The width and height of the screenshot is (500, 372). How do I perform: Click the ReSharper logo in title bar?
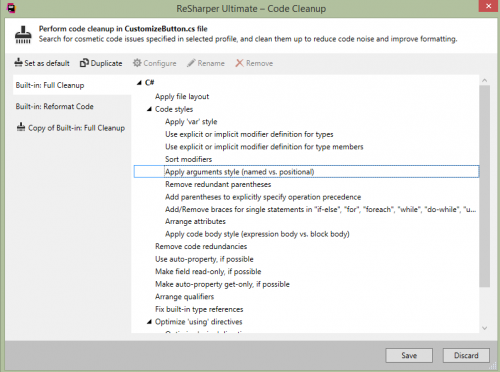(x=12, y=8)
